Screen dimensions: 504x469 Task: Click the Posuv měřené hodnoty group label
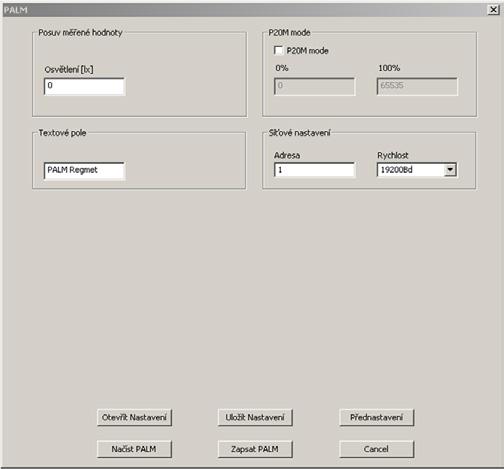point(80,33)
